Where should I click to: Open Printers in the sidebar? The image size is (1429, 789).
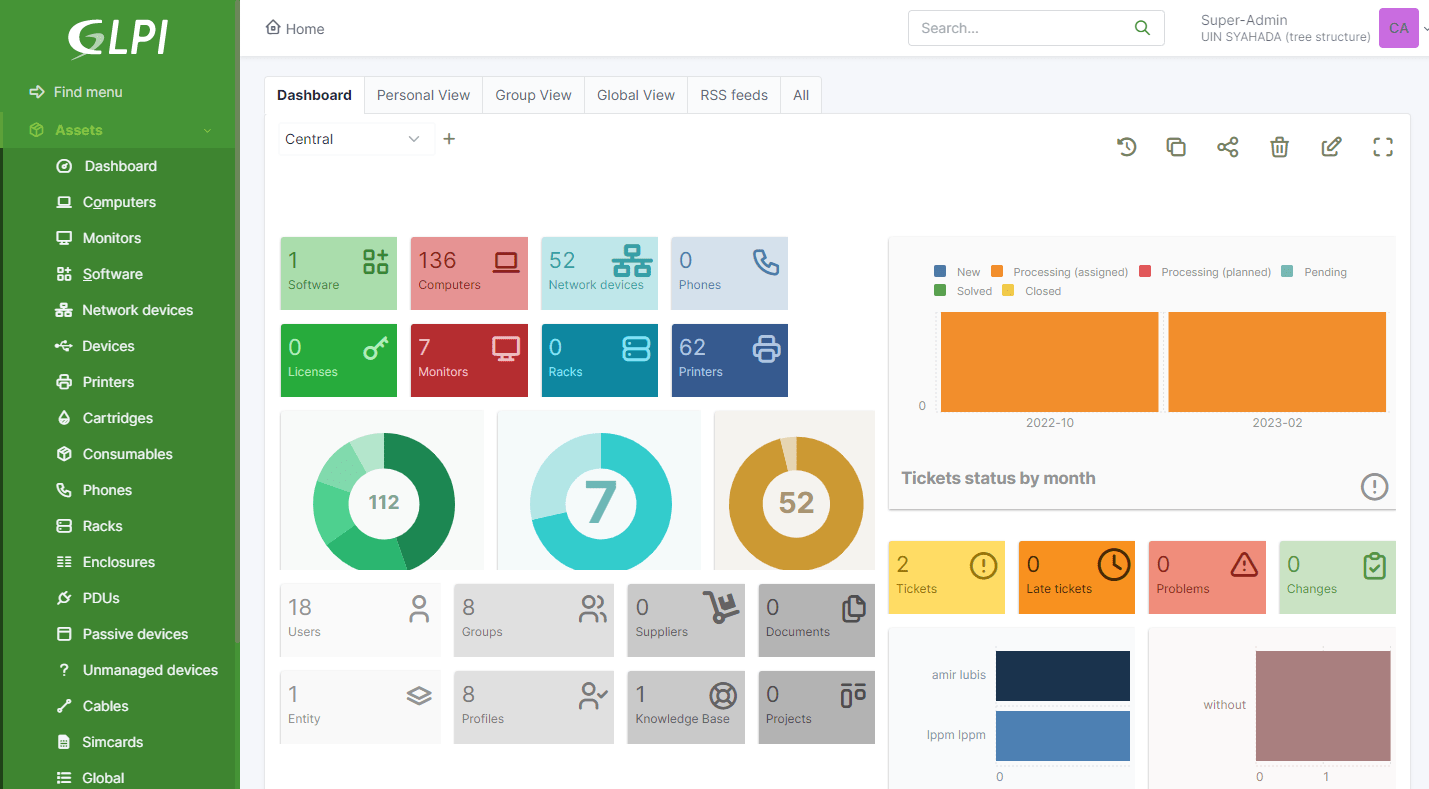click(x=108, y=382)
